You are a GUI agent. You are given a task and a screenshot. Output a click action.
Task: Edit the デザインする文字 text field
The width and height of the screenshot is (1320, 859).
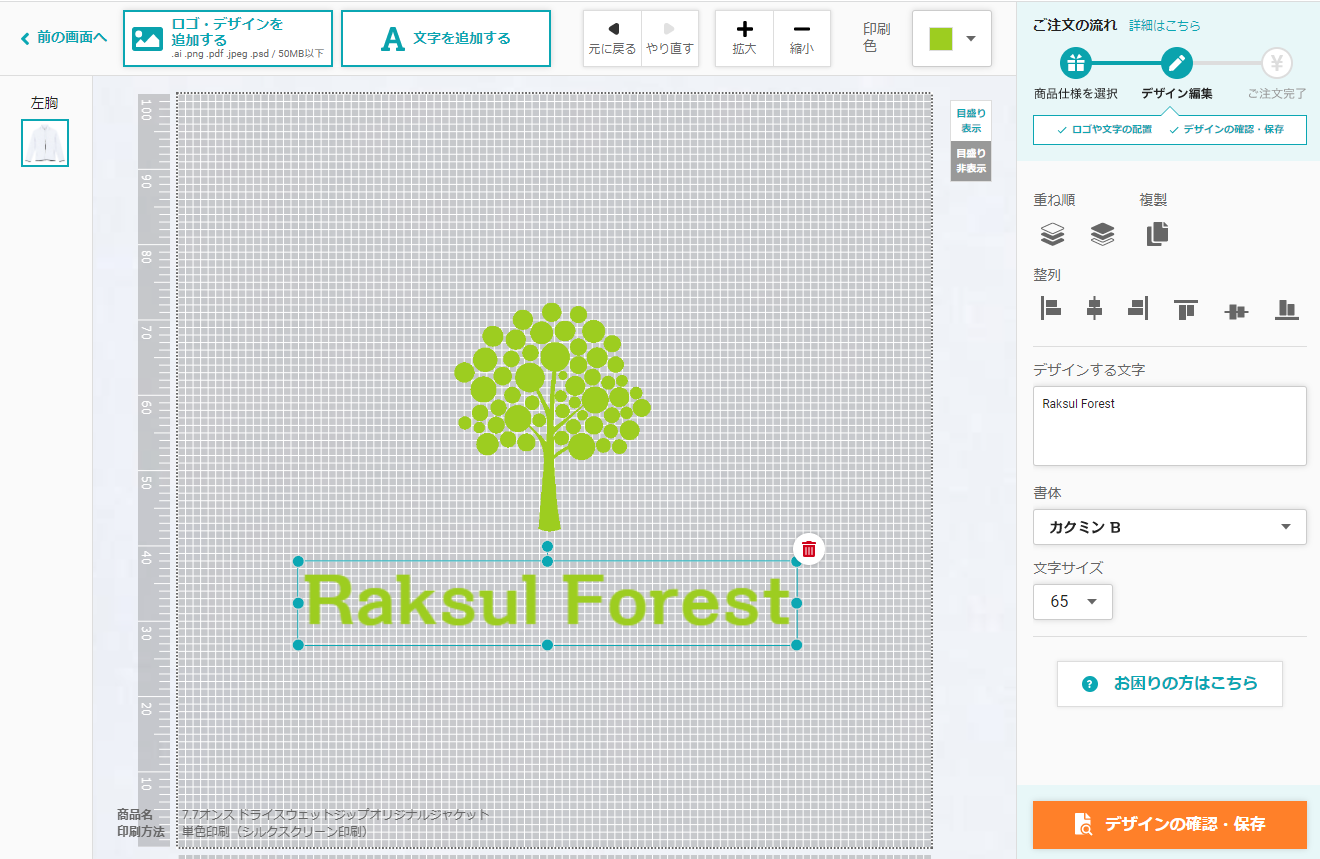tap(1169, 426)
